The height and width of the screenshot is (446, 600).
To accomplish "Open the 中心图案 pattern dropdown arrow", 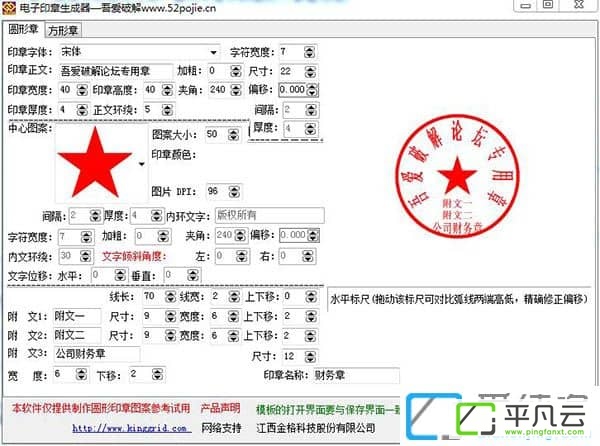I will 142,164.
